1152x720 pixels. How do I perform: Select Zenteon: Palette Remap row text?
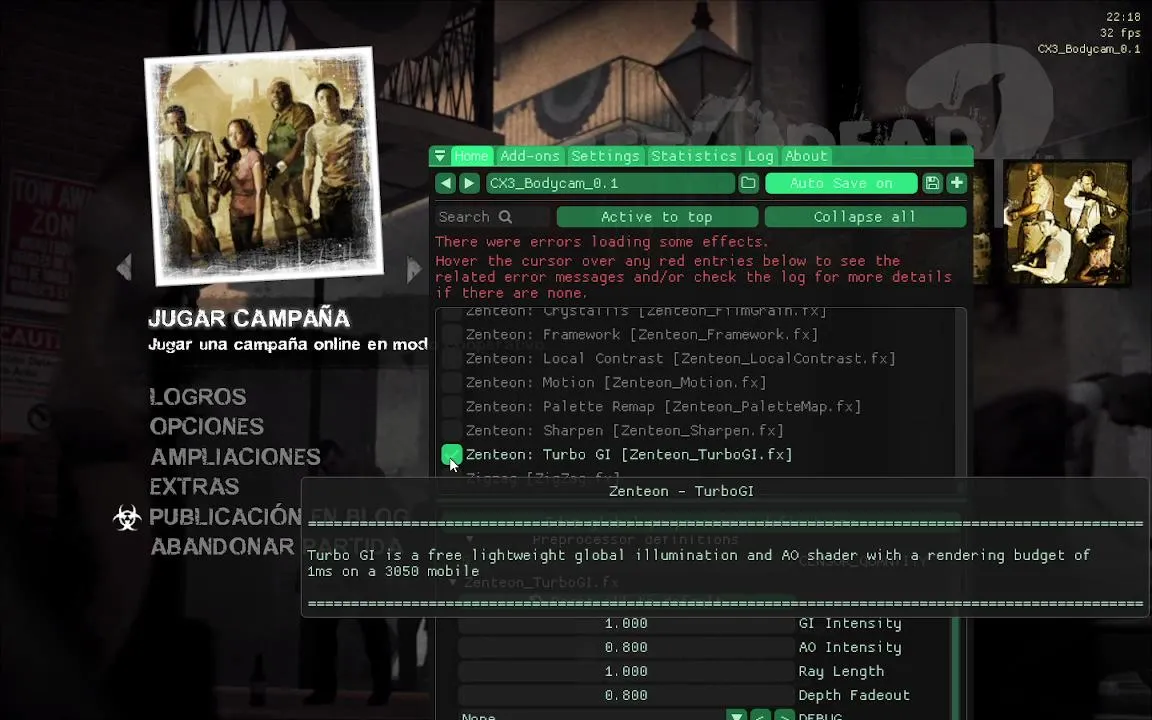tap(663, 406)
